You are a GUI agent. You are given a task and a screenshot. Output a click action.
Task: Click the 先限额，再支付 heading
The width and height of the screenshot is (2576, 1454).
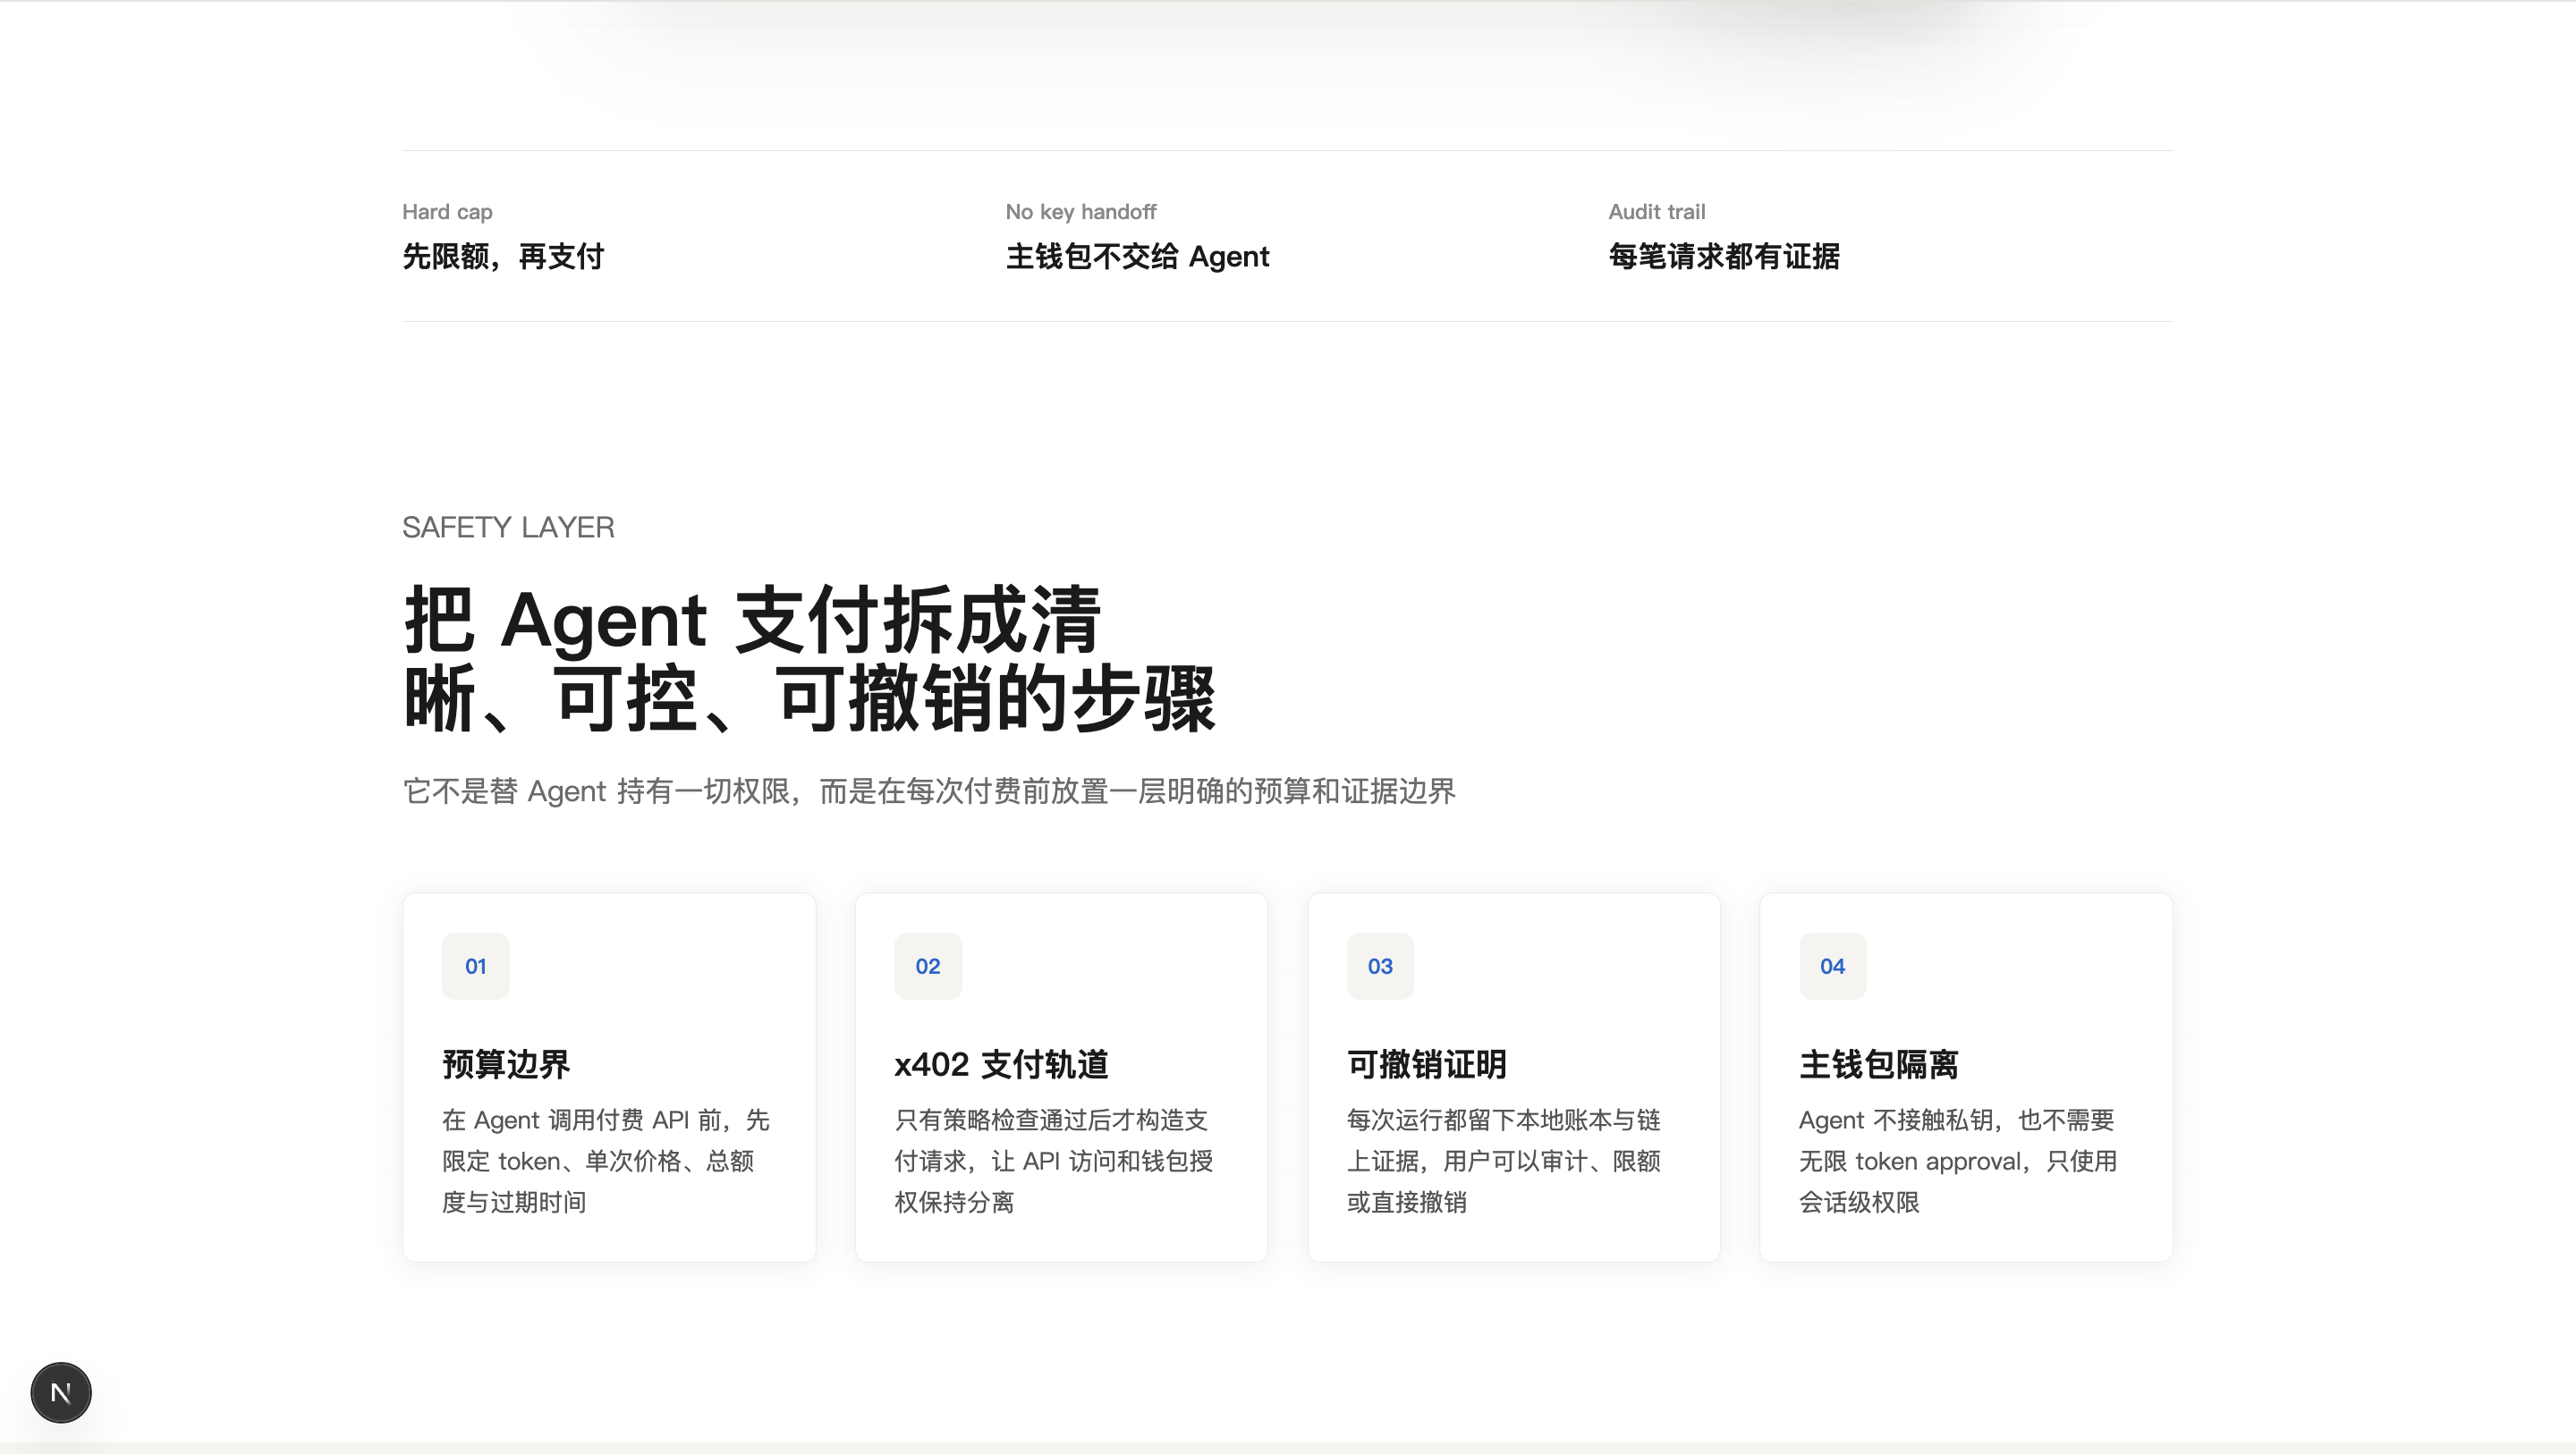tap(503, 256)
